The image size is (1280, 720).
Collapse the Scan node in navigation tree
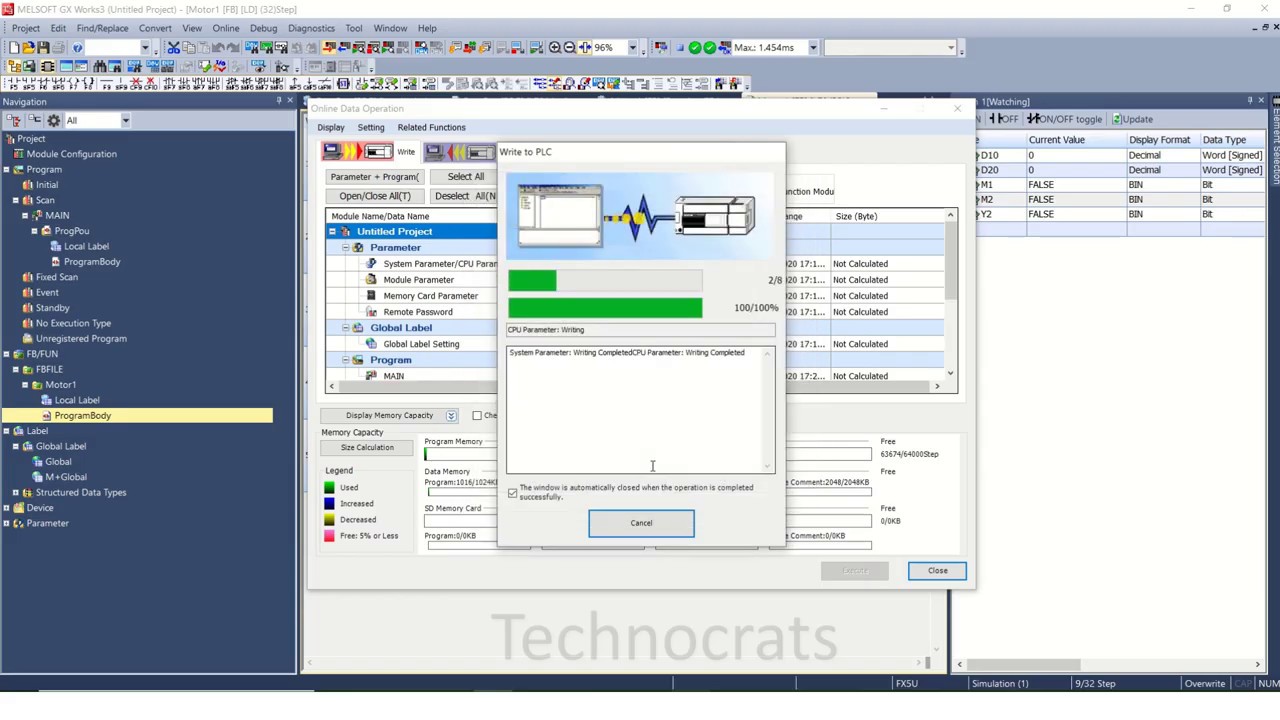(x=15, y=200)
